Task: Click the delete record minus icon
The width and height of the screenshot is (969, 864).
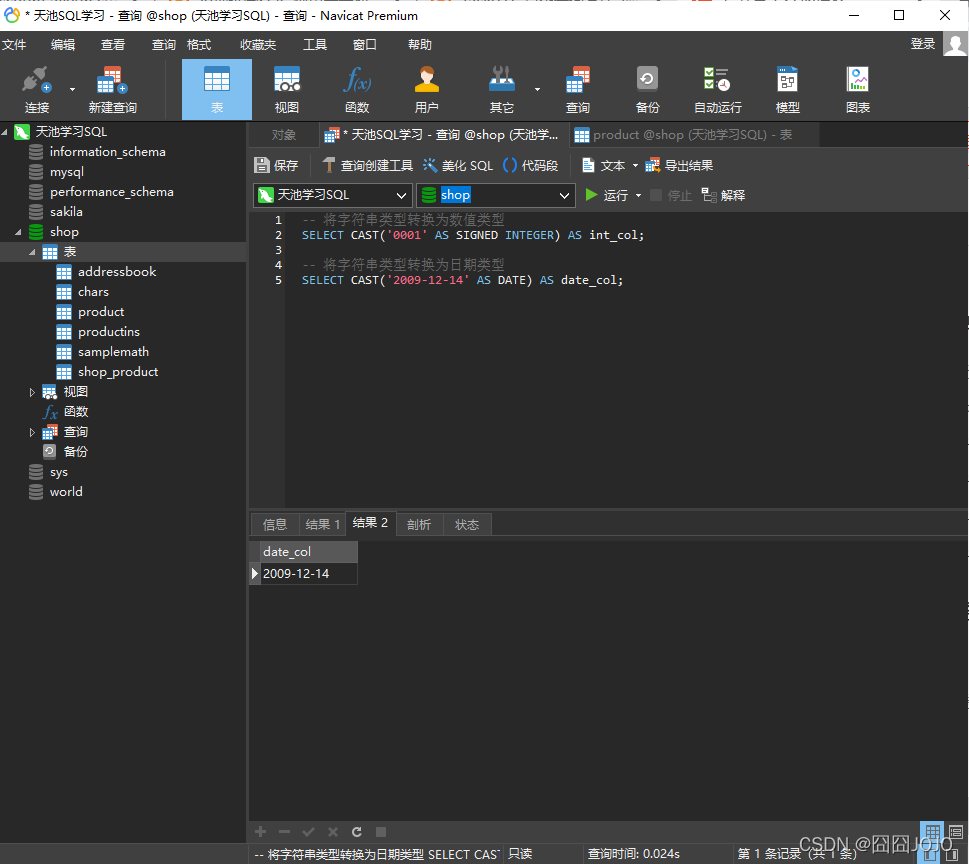Action: [284, 832]
